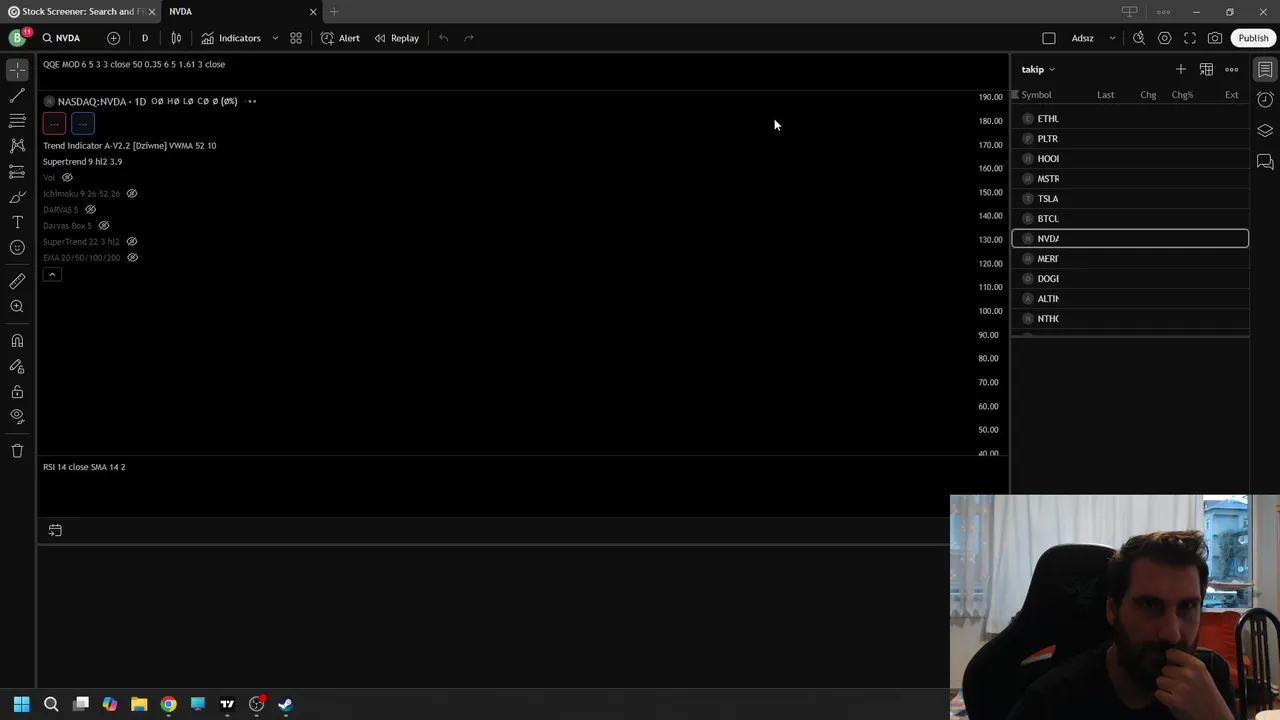Enter fullscreen mode
The image size is (1280, 720).
pos(1190,38)
